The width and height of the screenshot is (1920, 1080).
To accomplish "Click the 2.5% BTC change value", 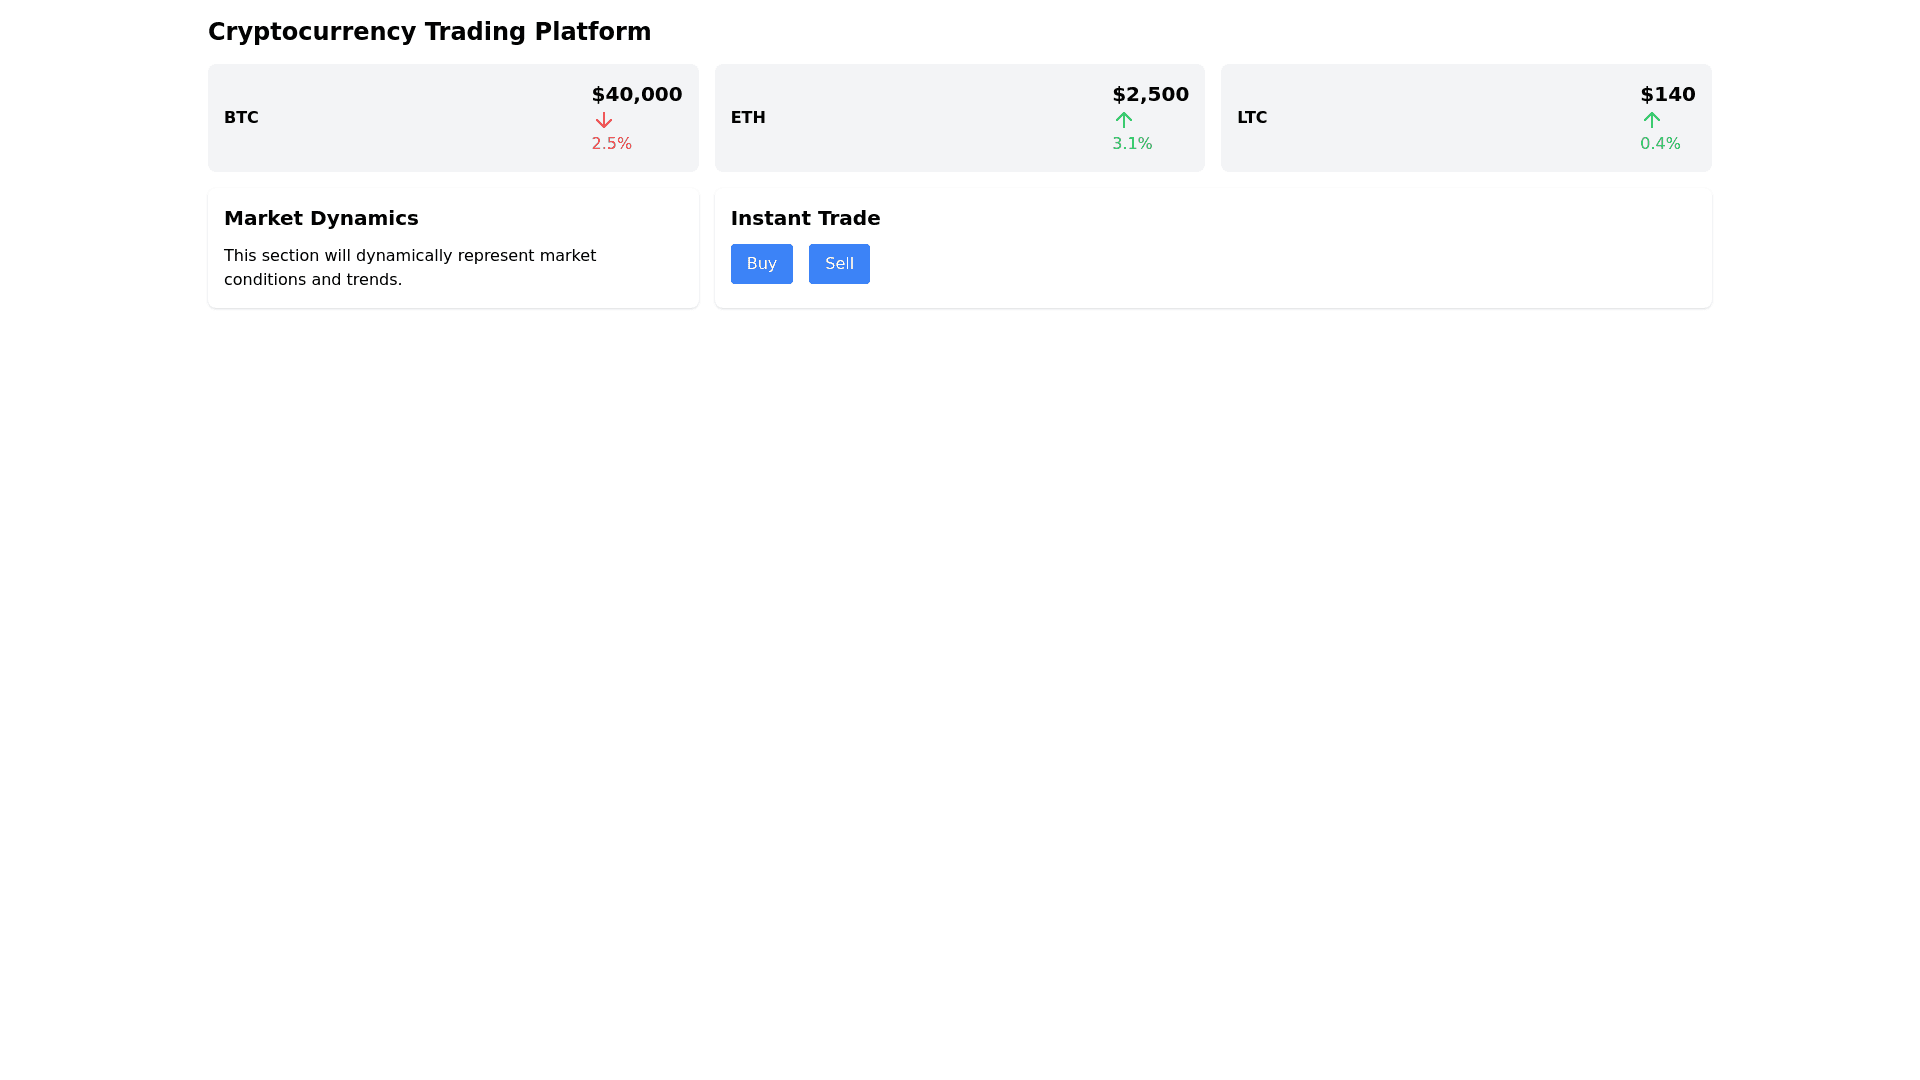I will pyautogui.click(x=611, y=144).
